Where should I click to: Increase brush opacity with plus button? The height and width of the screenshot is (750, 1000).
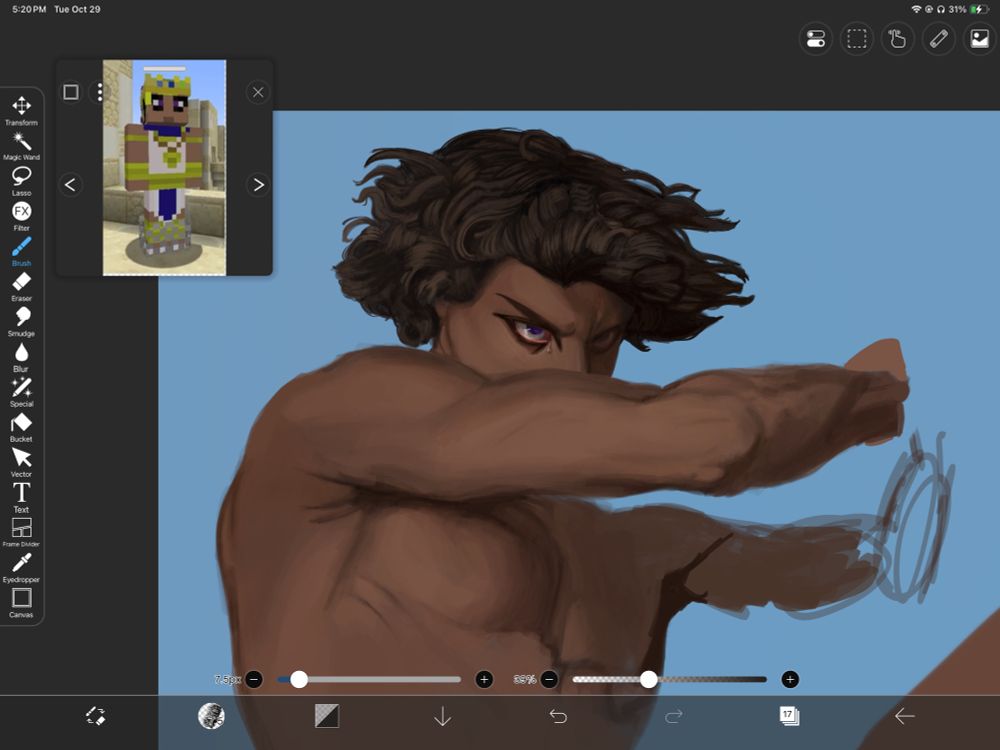tap(790, 680)
